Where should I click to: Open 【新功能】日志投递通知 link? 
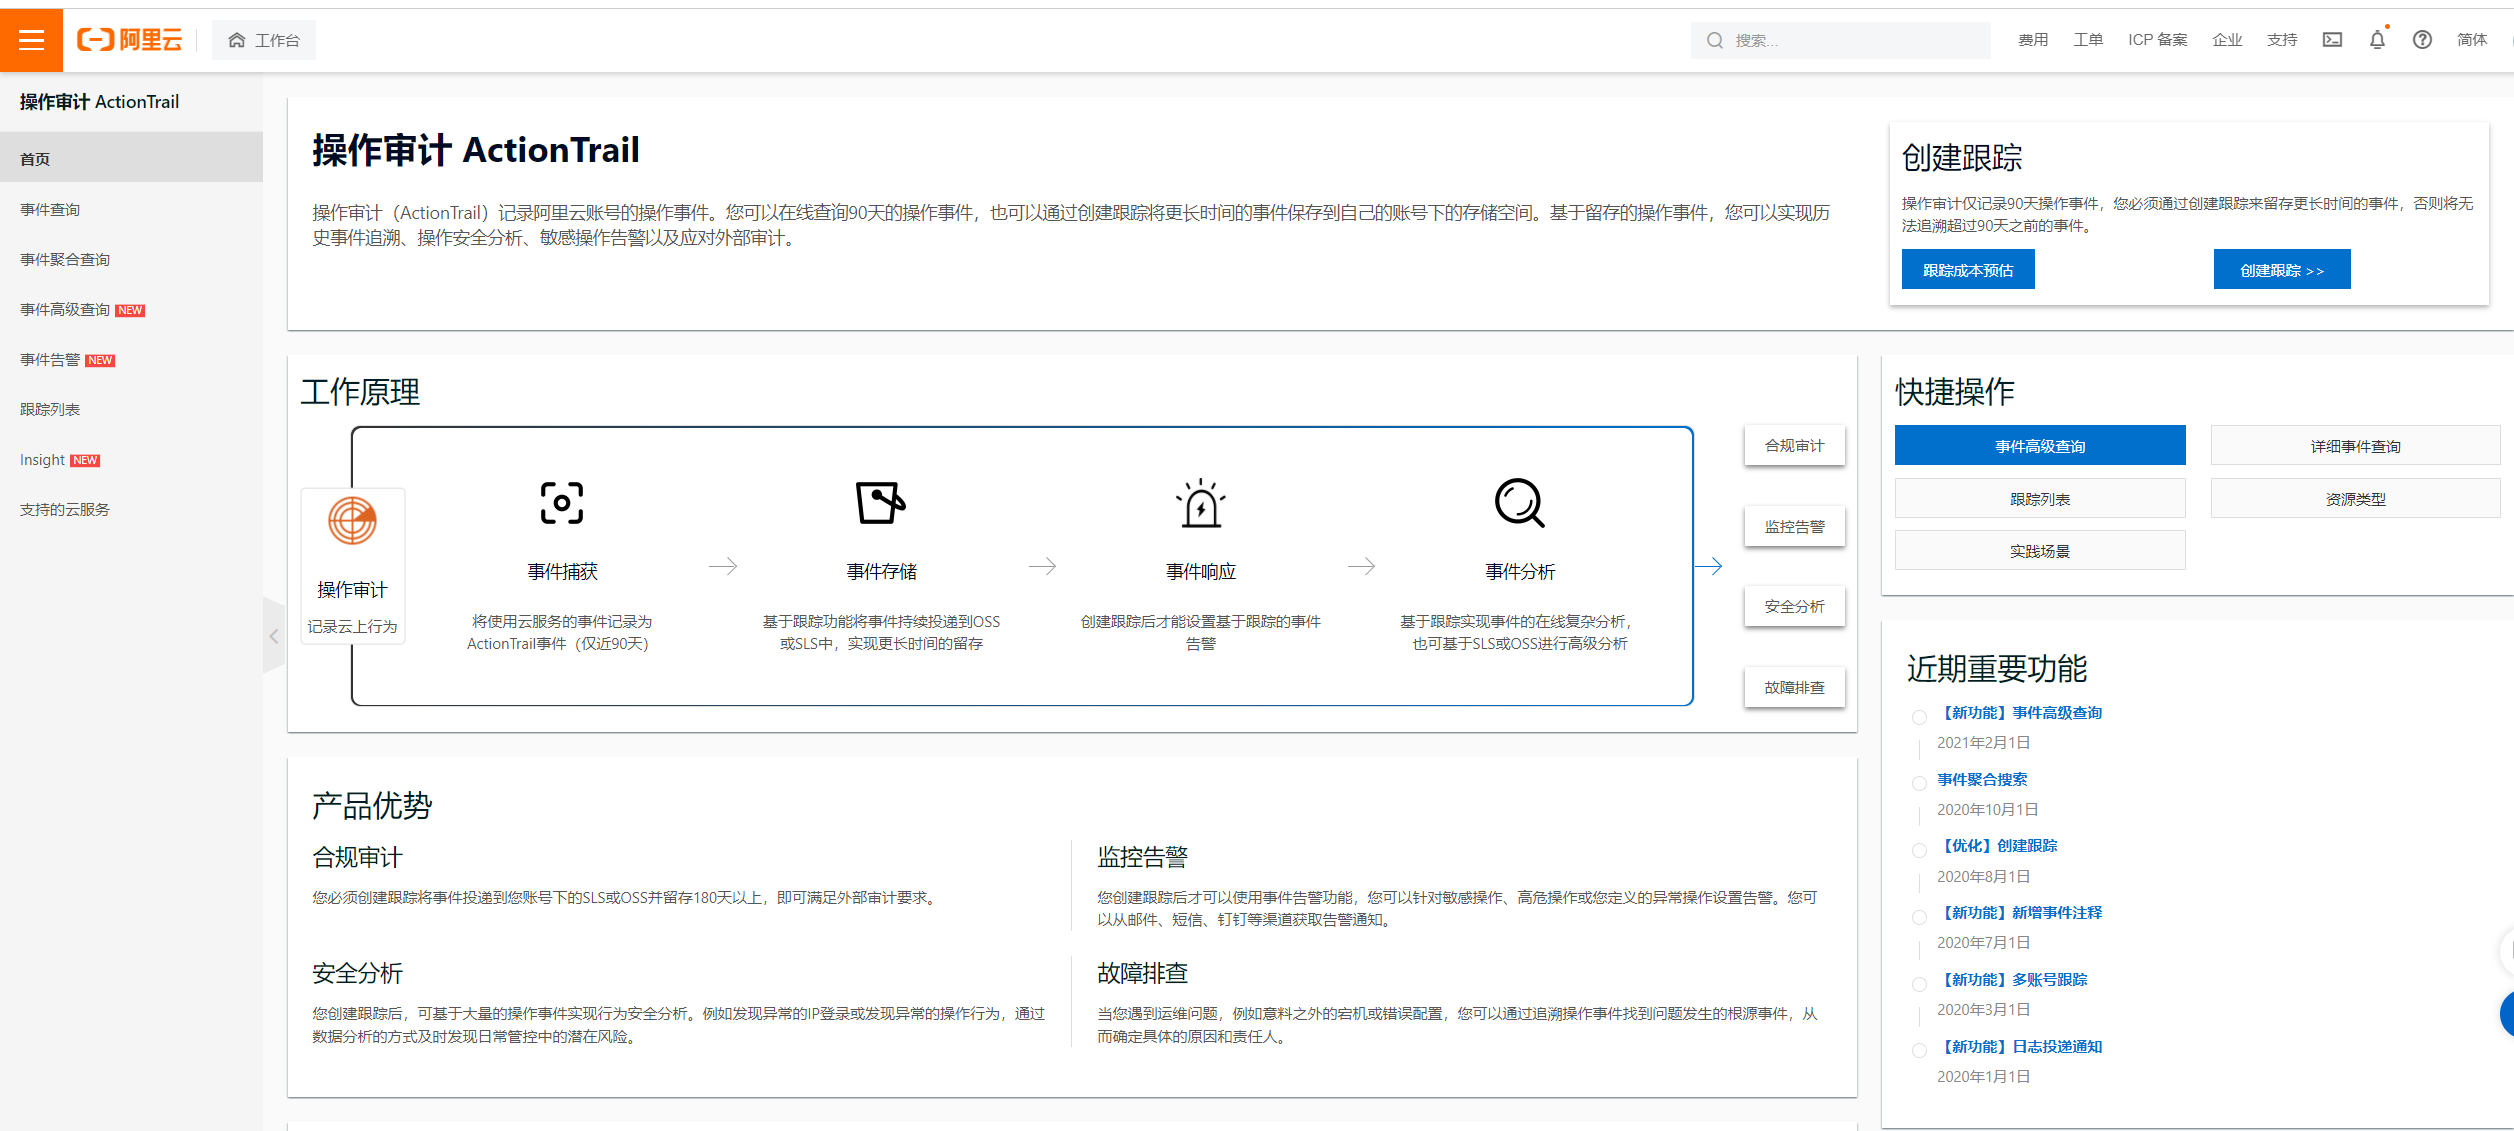[2019, 1046]
